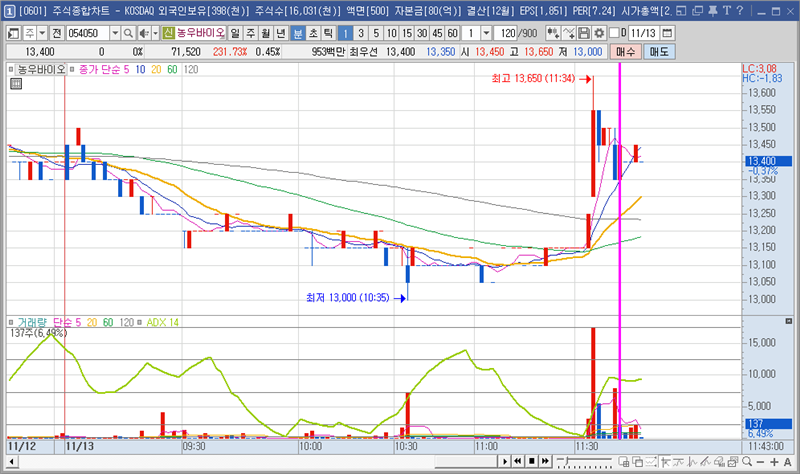Expand the stock code dropdown arrow
Viewport: 800px width, 474px height.
(x=115, y=33)
